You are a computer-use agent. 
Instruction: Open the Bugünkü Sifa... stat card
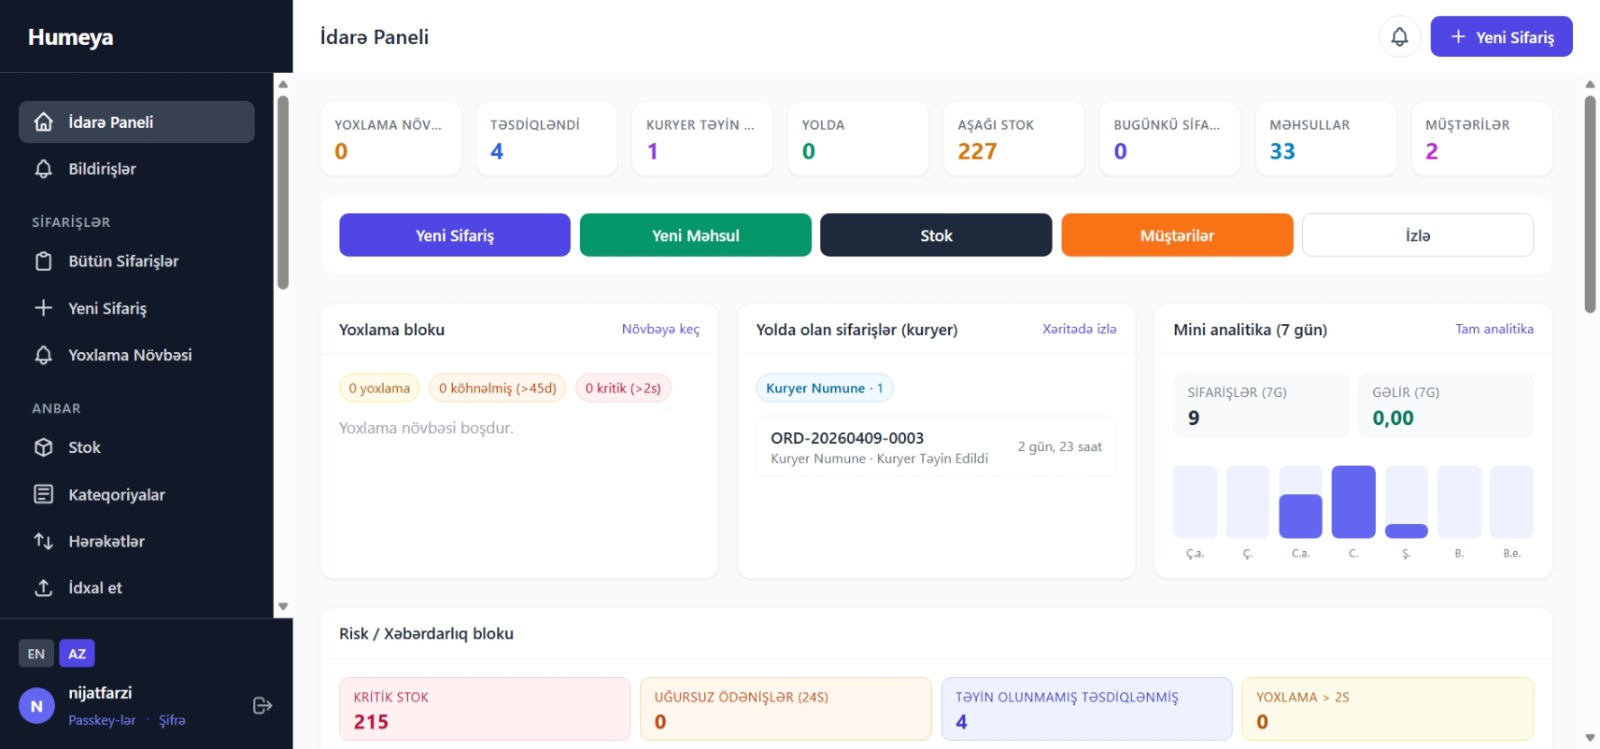click(1170, 139)
